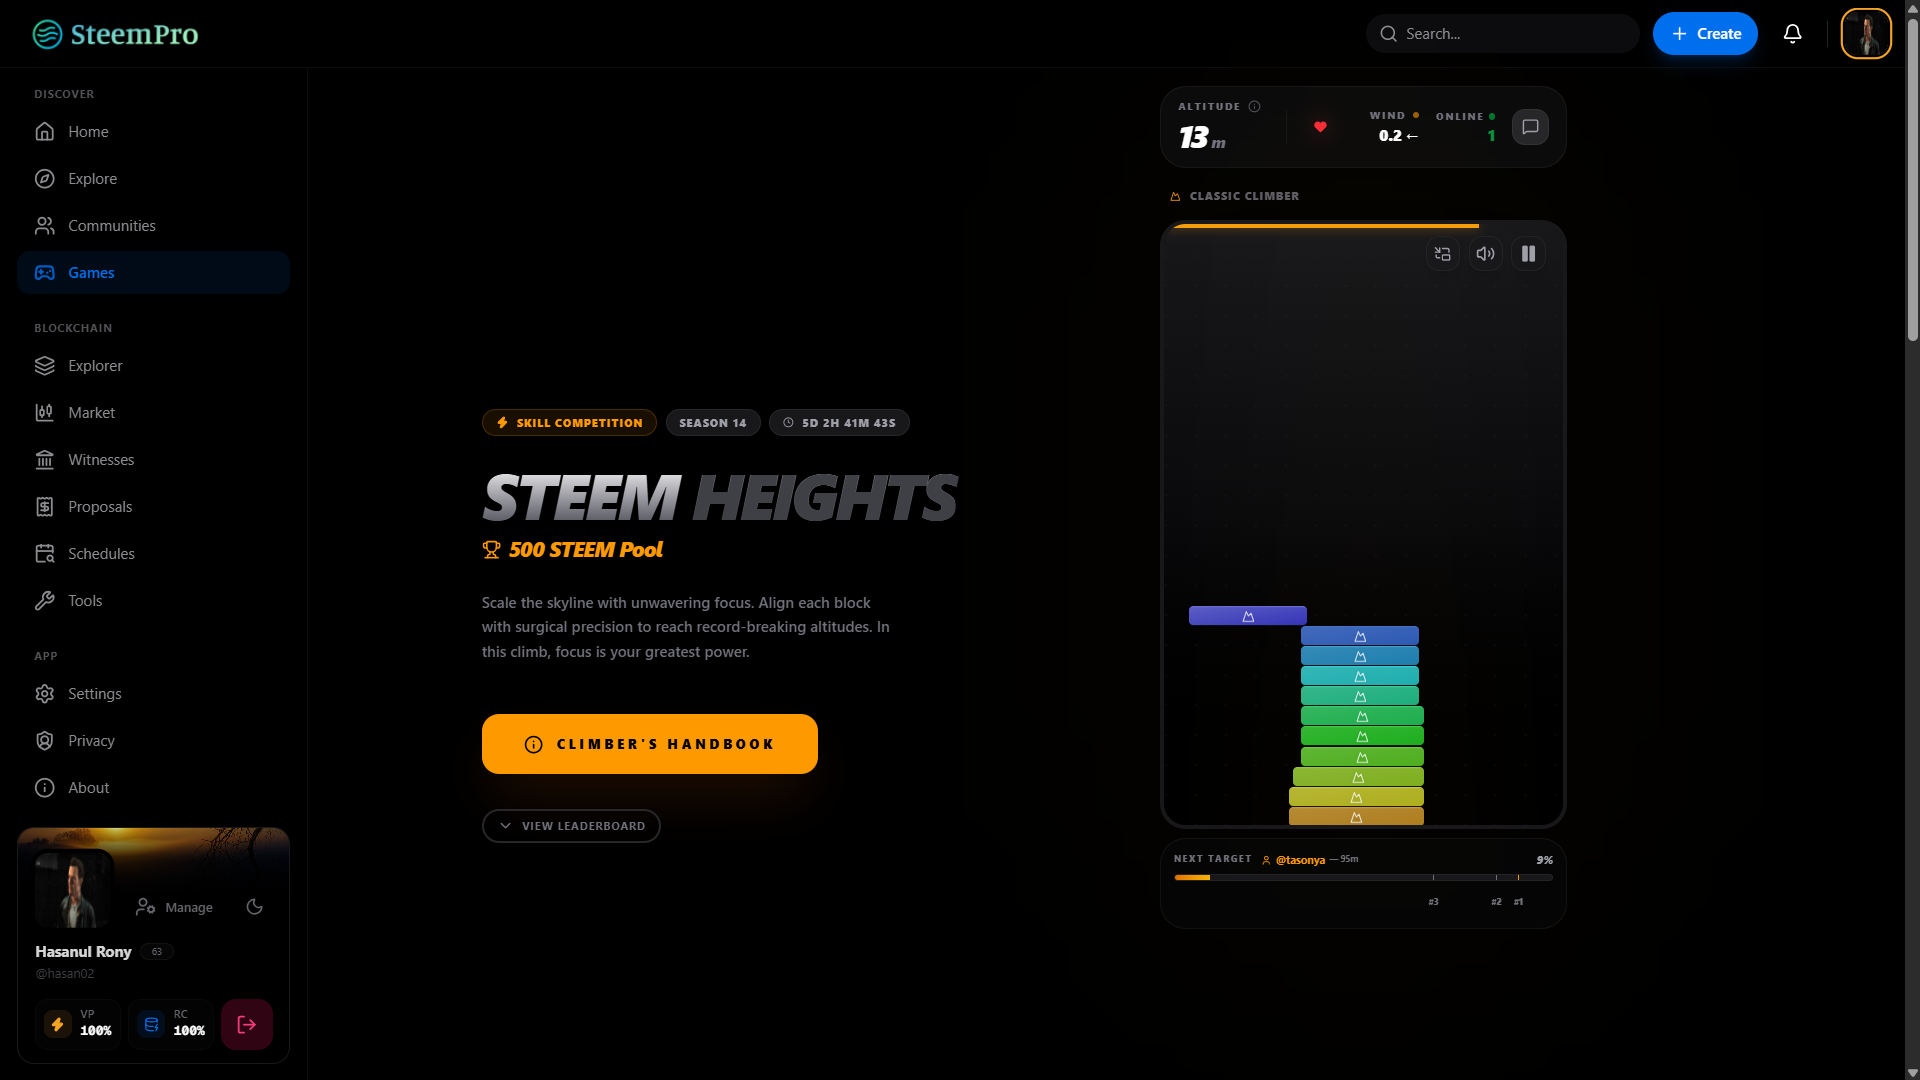The width and height of the screenshot is (1920, 1080).
Task: Click the Classic Climber mountain icon
Action: tap(1175, 197)
